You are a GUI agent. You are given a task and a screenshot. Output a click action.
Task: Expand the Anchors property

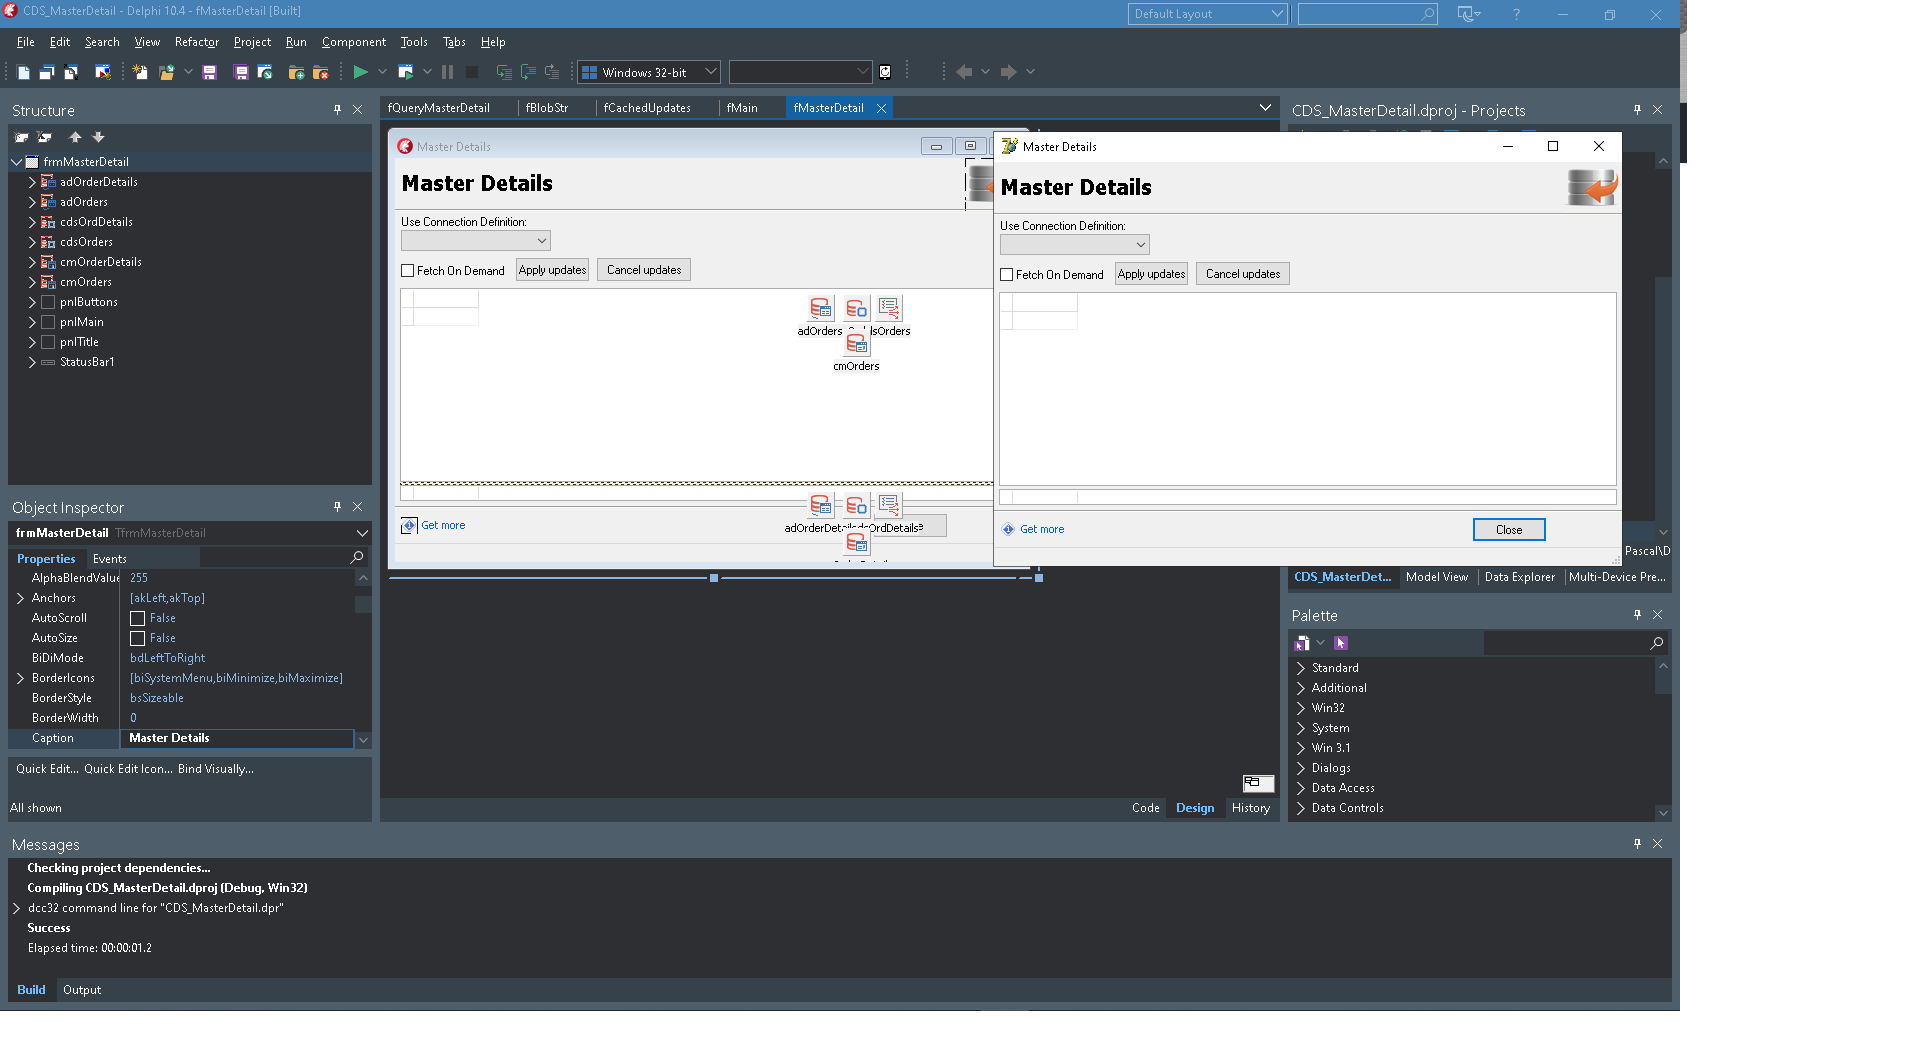(20, 598)
